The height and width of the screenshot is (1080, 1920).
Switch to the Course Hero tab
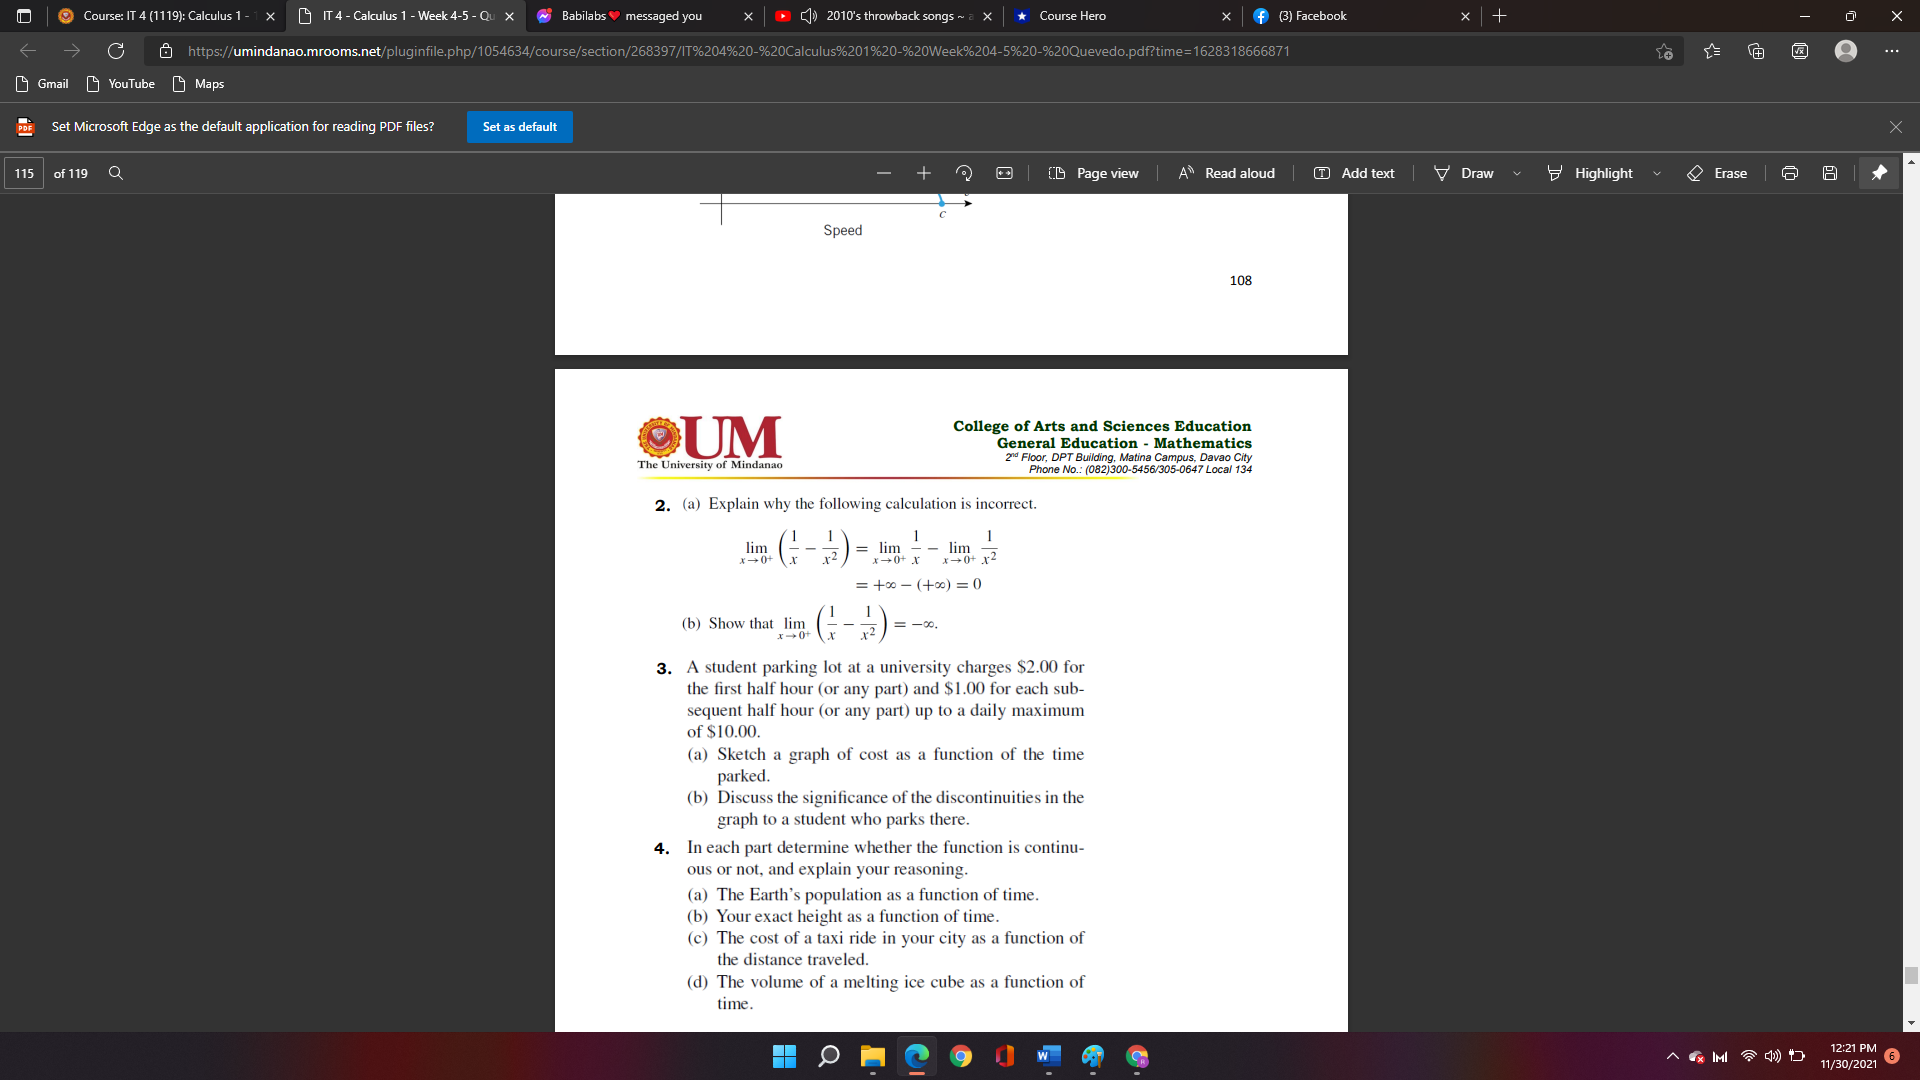coord(1071,16)
